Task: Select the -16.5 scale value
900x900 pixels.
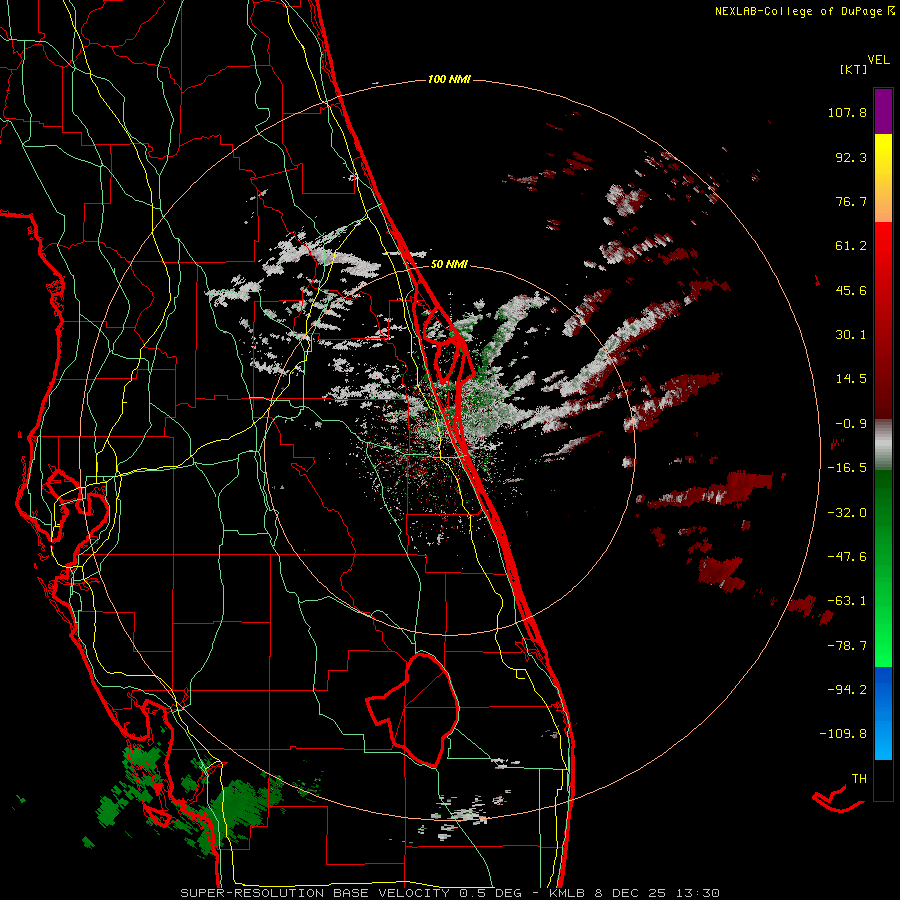Action: tap(847, 468)
